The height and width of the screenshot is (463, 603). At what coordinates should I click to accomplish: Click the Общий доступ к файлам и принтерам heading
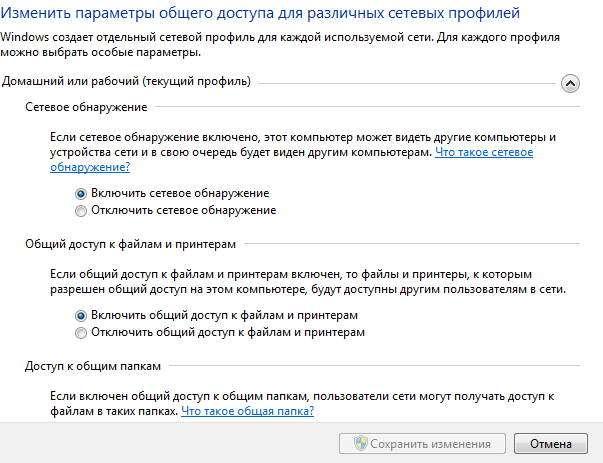pos(130,244)
